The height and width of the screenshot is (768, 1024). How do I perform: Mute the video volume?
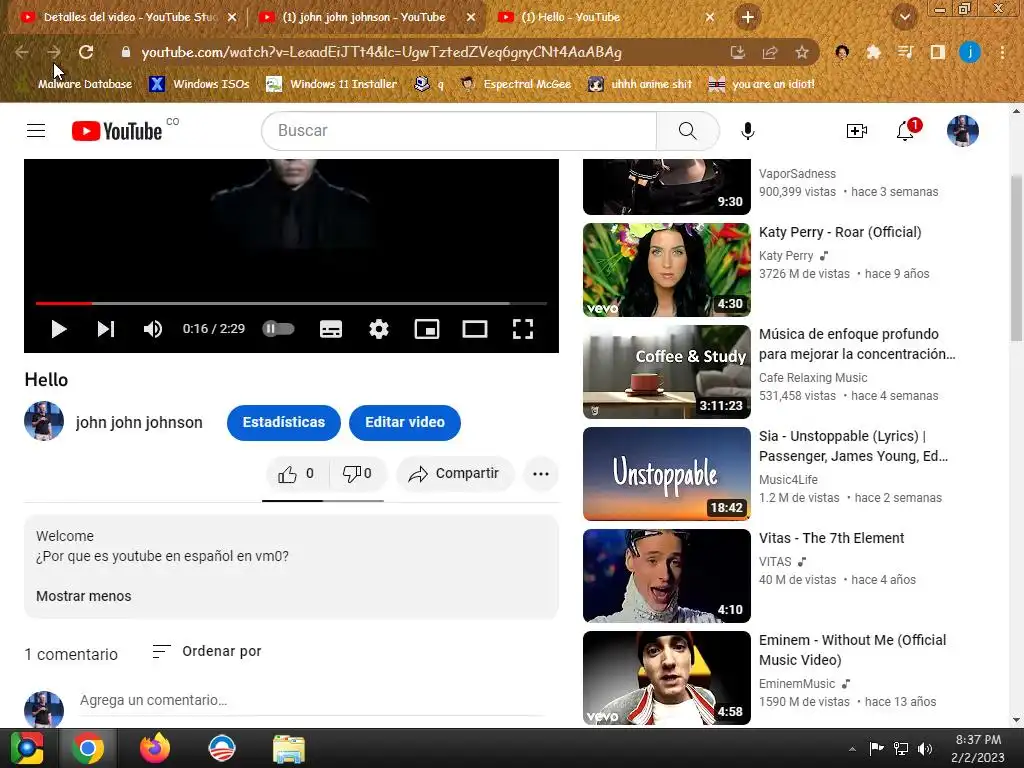coord(153,329)
